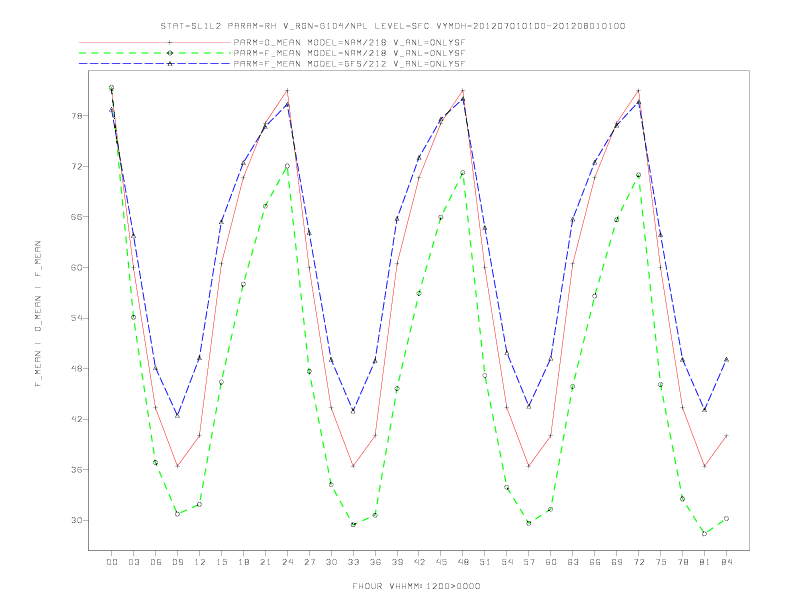Screen dimensions: 792x612
Task: Click the blue dashed legend line sample
Action: [x=155, y=64]
